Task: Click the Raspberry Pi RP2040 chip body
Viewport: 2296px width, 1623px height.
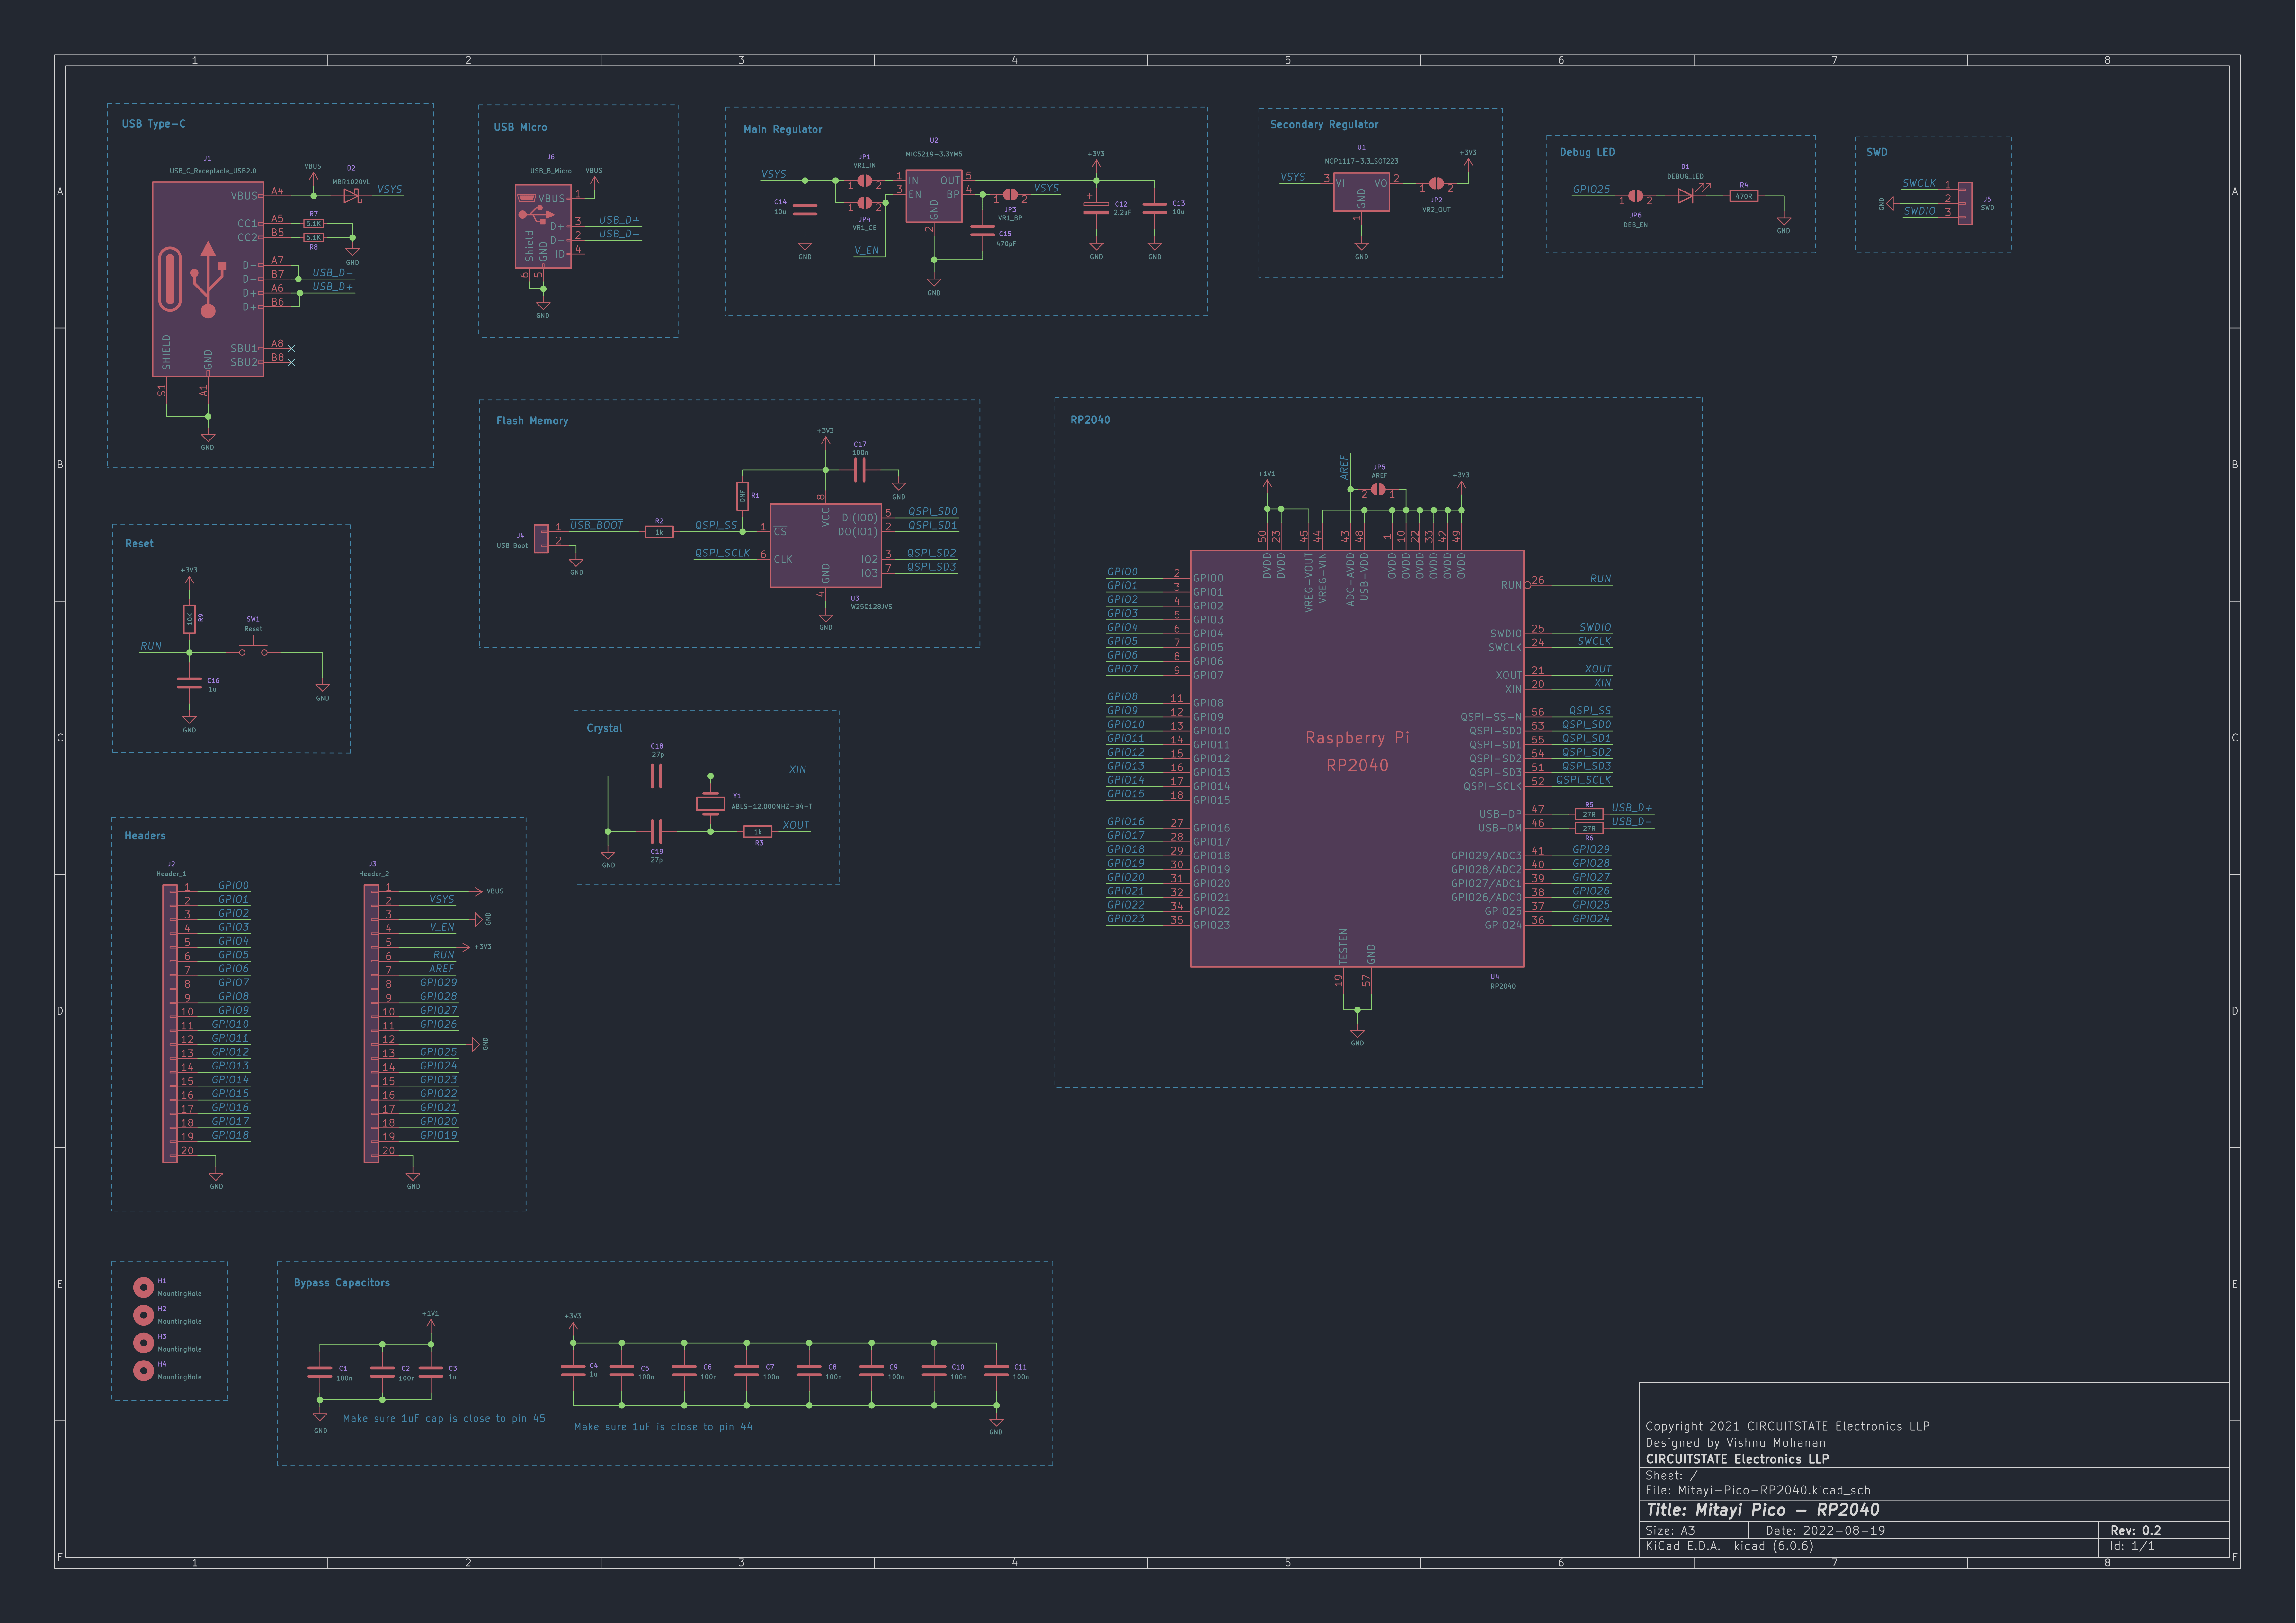Action: tap(1357, 758)
